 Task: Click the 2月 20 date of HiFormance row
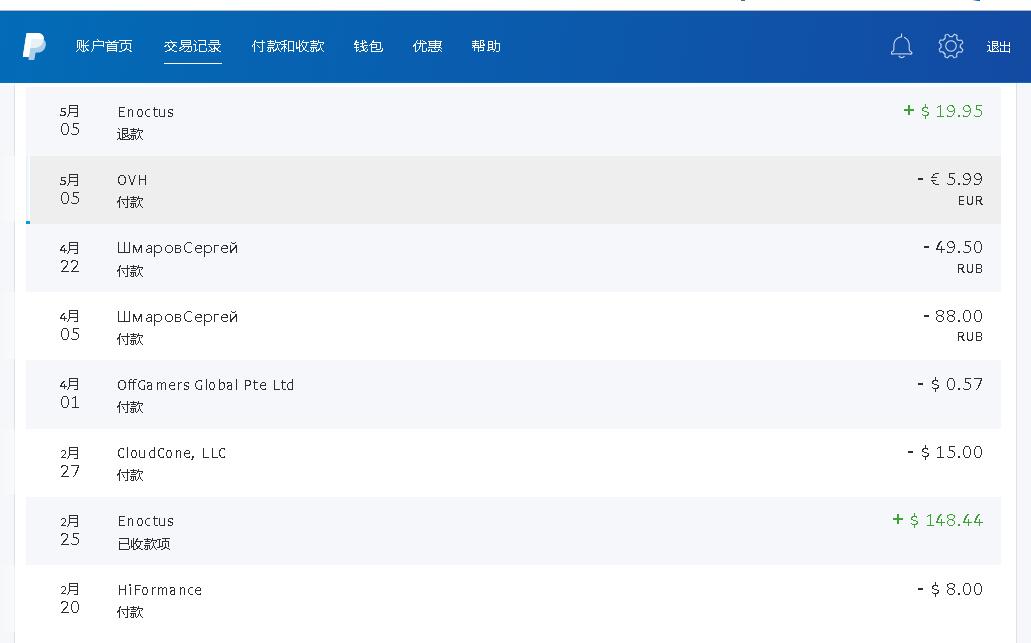(x=70, y=599)
